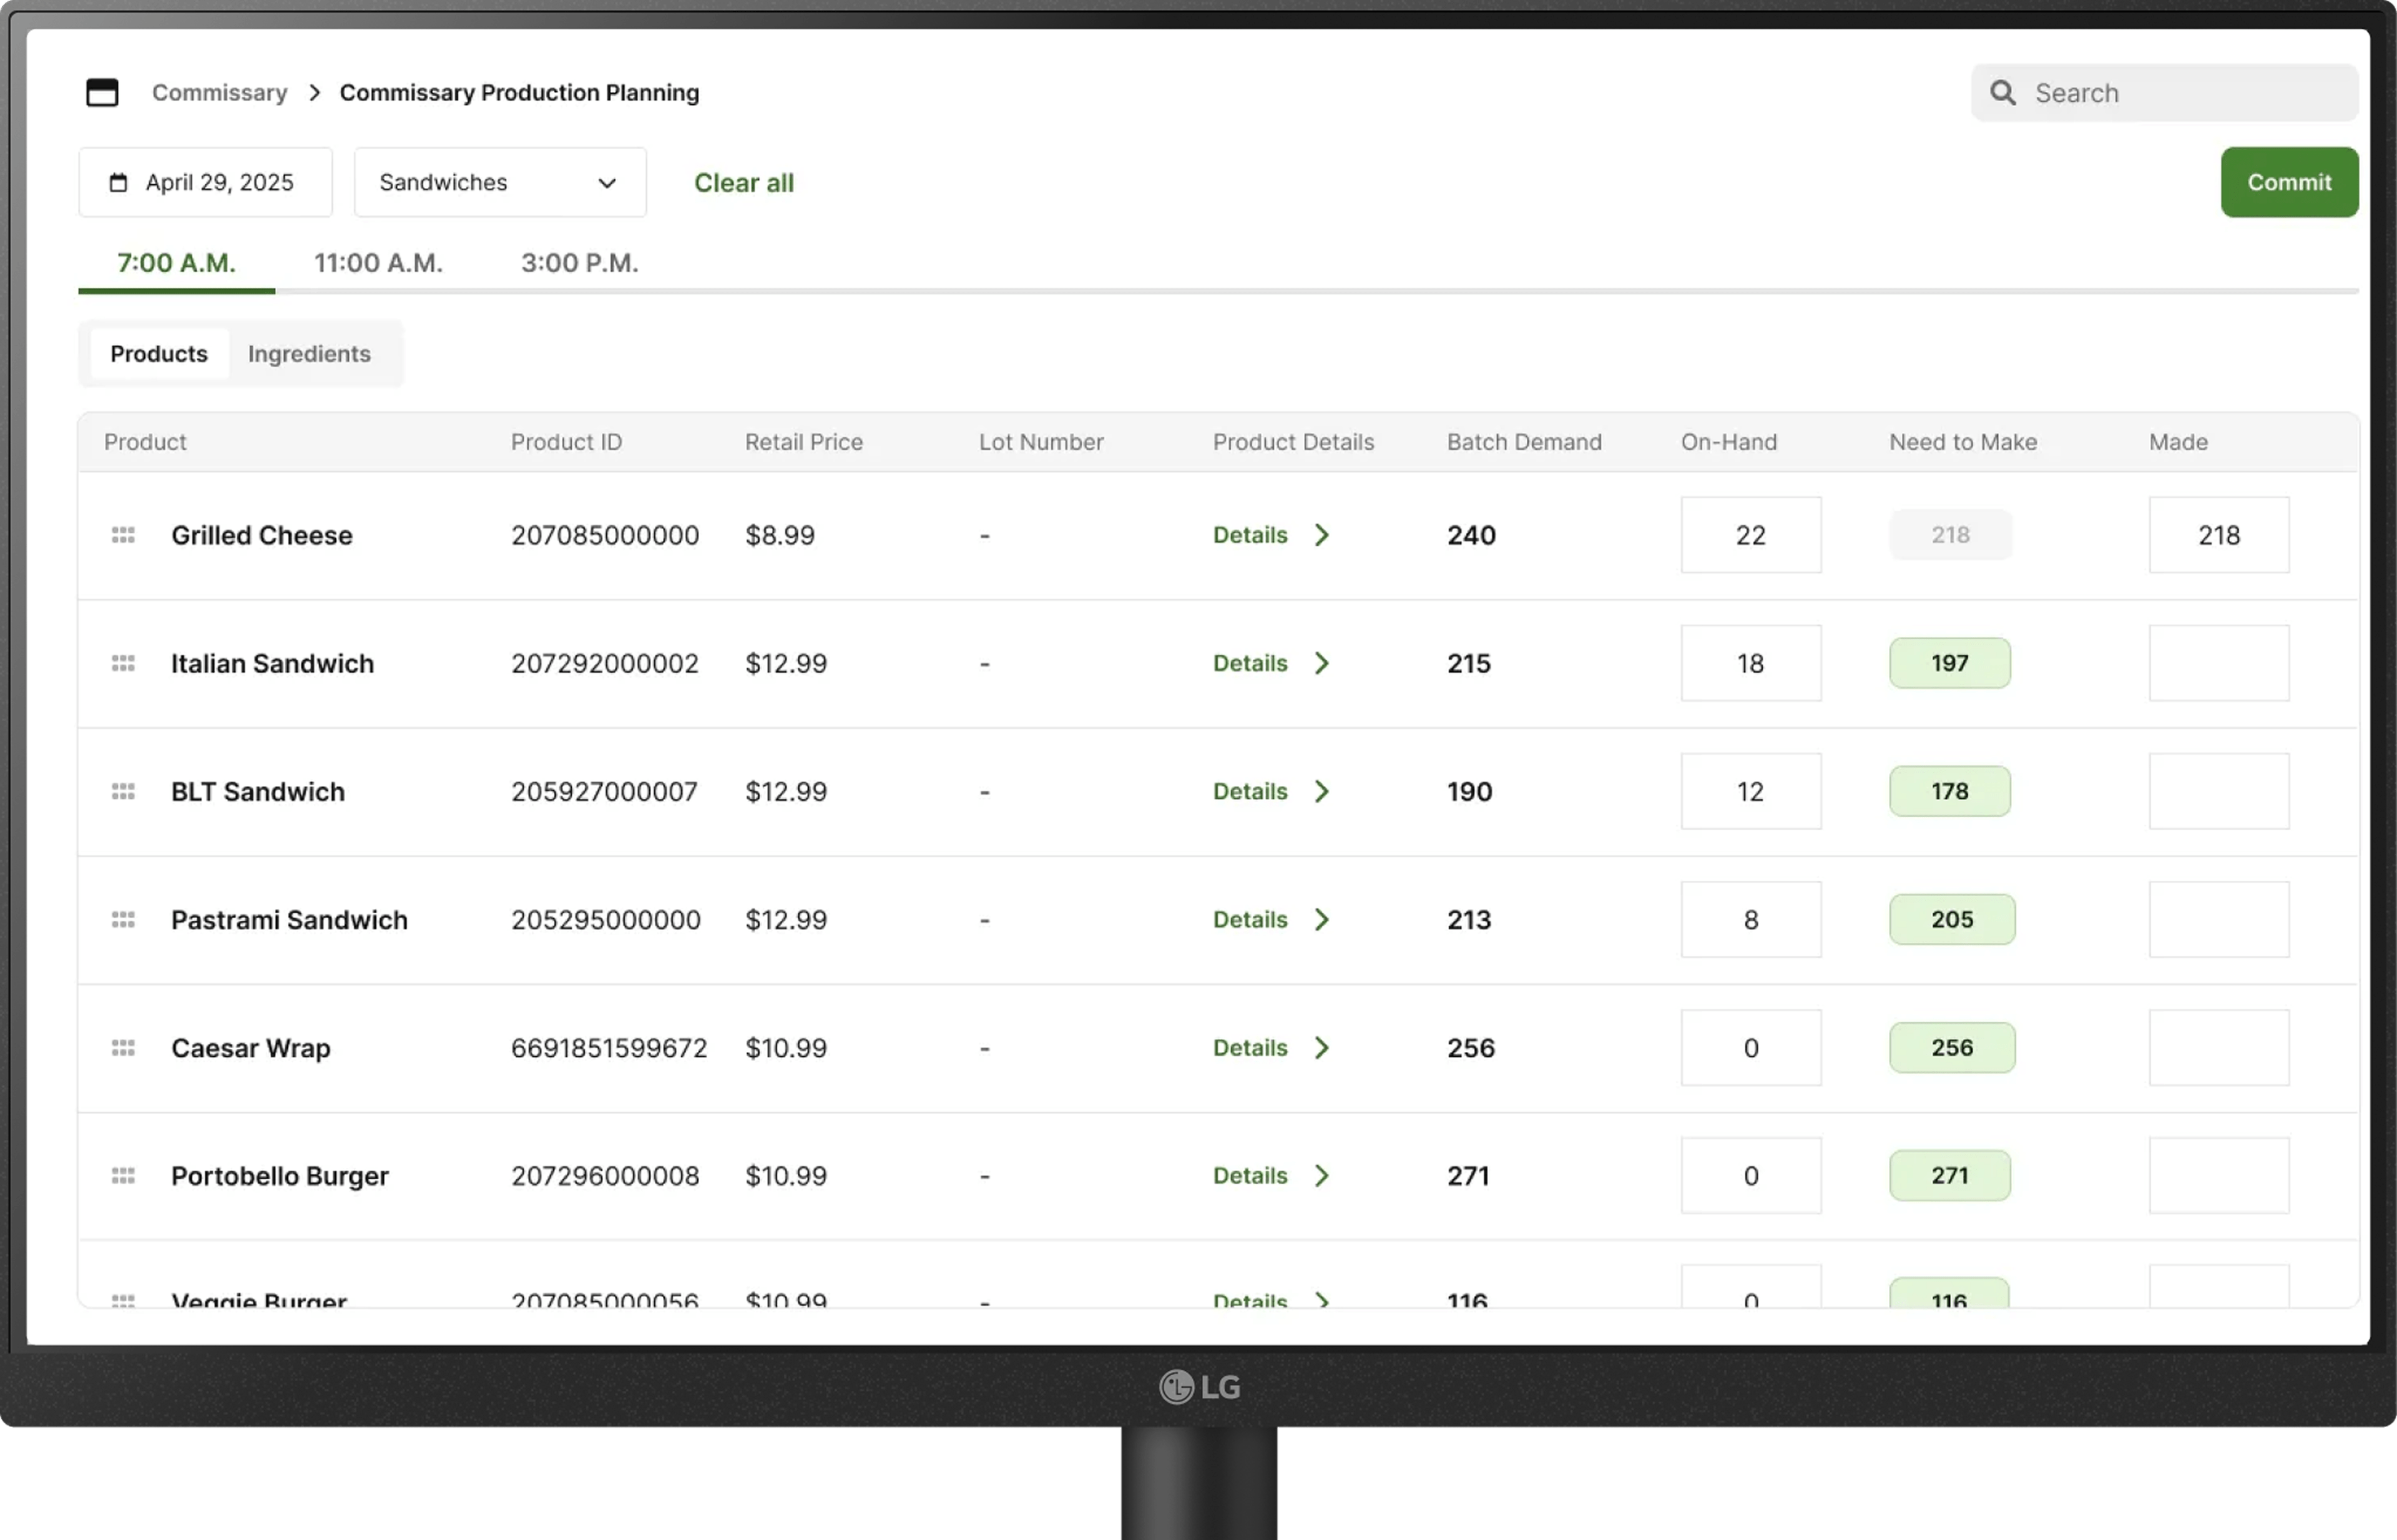Click the calendar icon in the date filter

pos(119,182)
